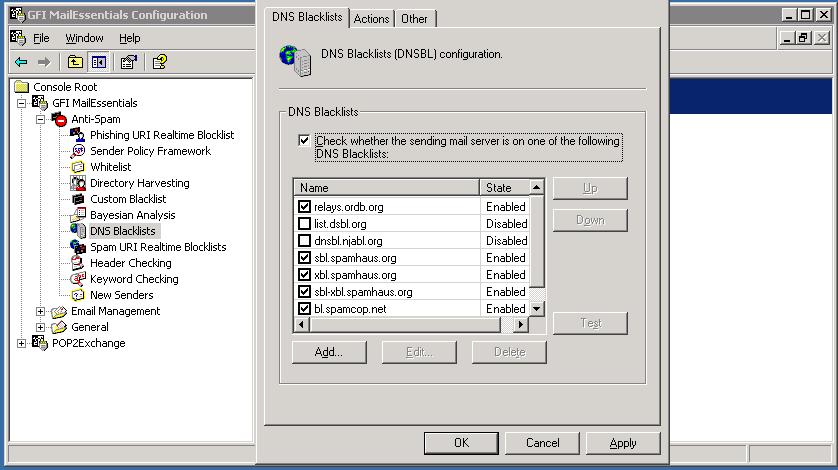Uncheck the relays.ordb.org blacklist checkbox

pyautogui.click(x=305, y=207)
